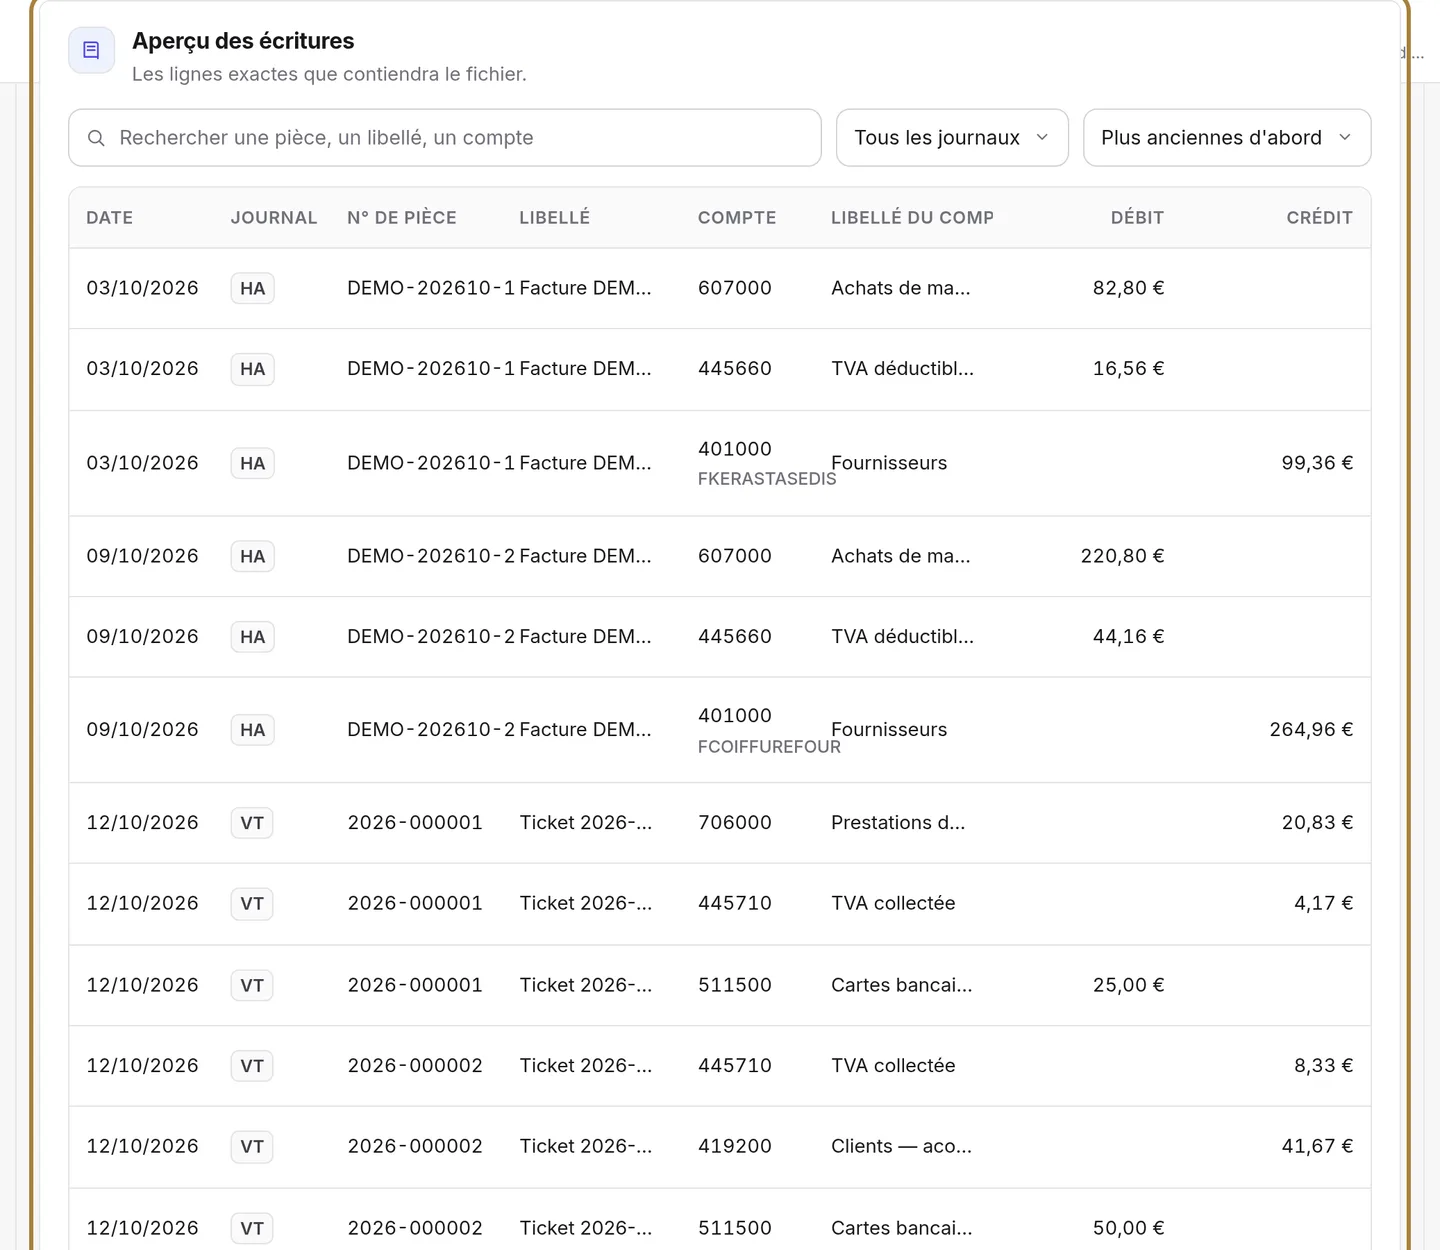The image size is (1440, 1250).
Task: Click the VT badge on the 41,67 € row
Action: 252,1147
